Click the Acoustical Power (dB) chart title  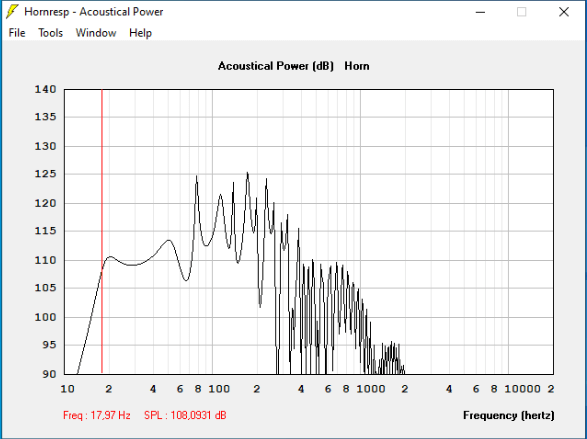(276, 66)
